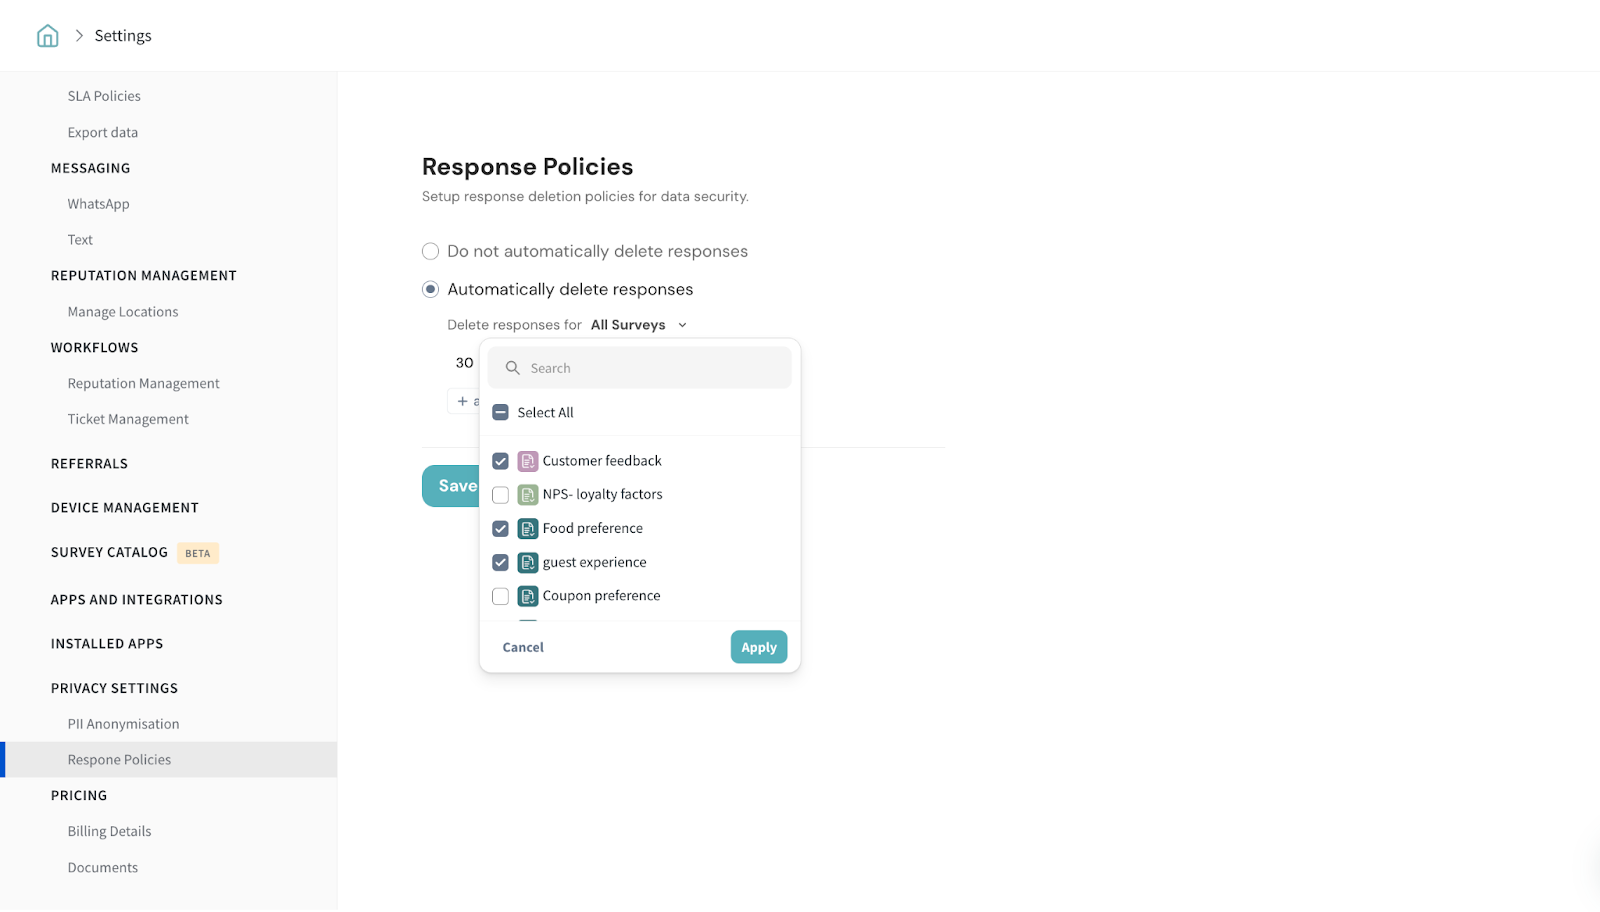
Task: Click the guest experience survey icon
Action: (528, 563)
